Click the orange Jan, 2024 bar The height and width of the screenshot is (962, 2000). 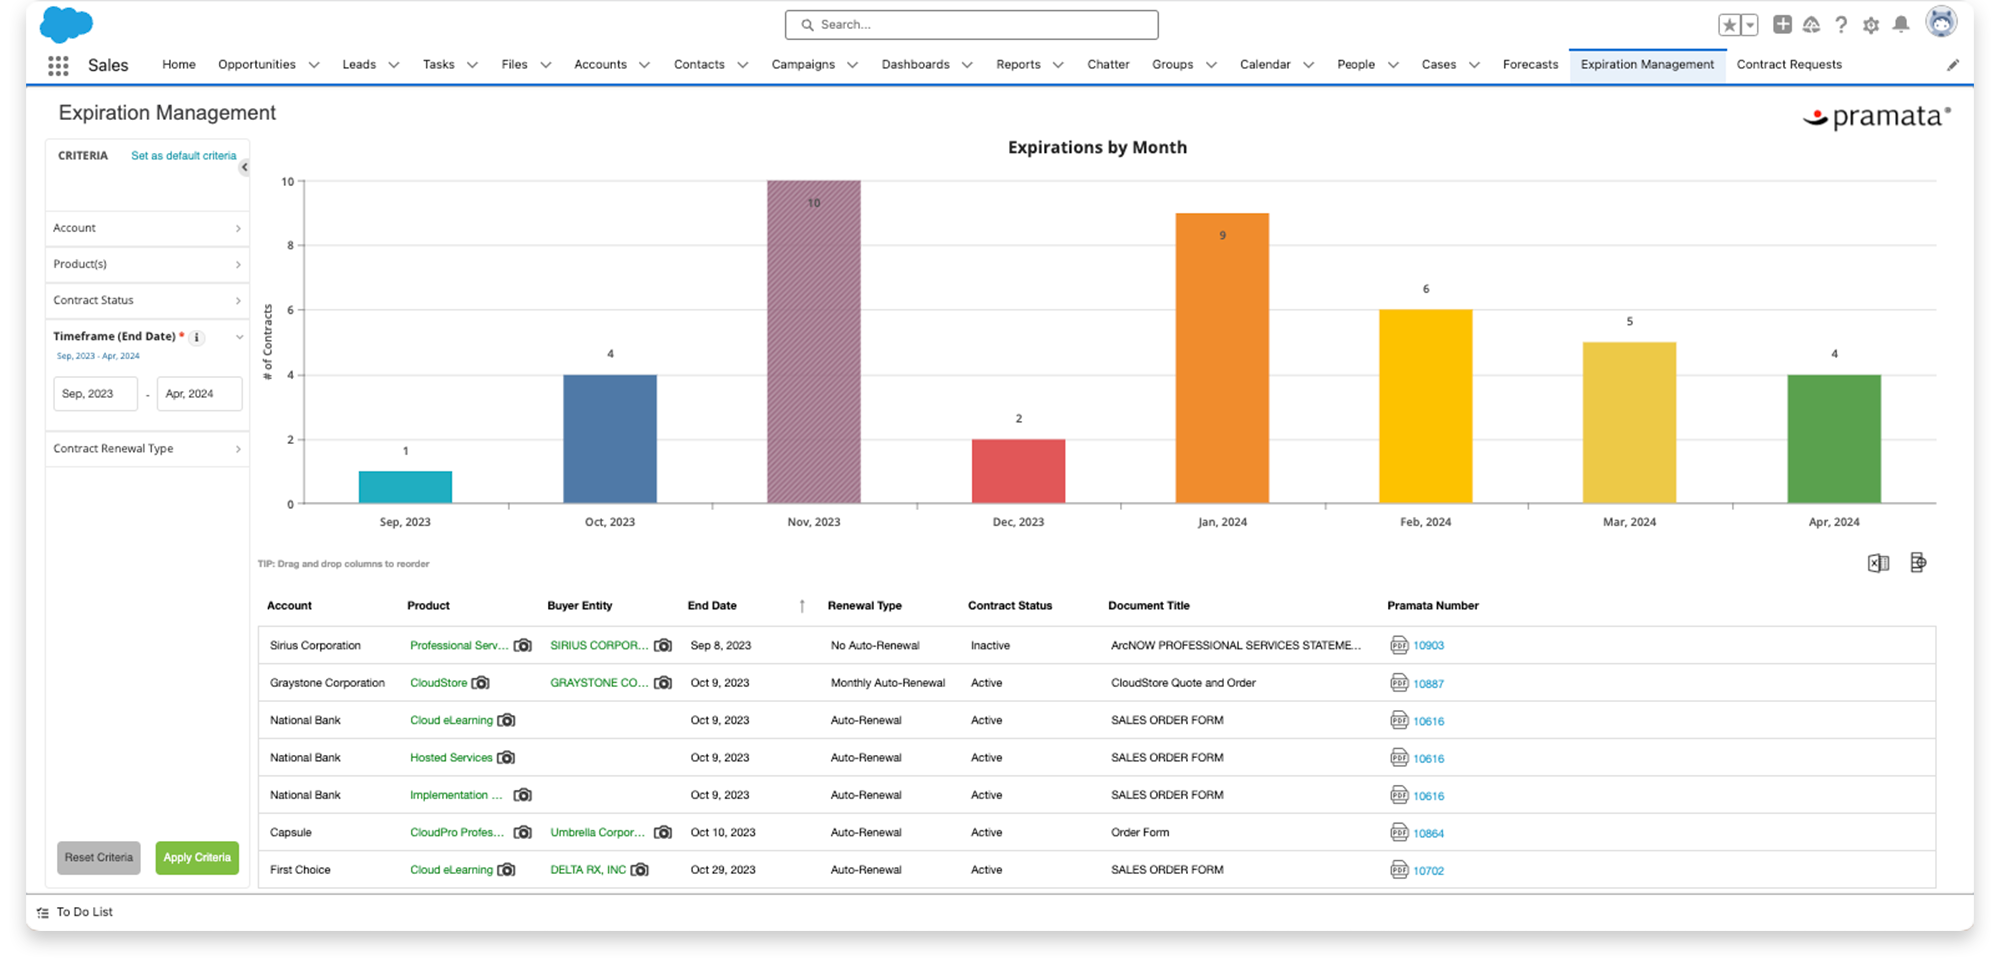[1222, 358]
